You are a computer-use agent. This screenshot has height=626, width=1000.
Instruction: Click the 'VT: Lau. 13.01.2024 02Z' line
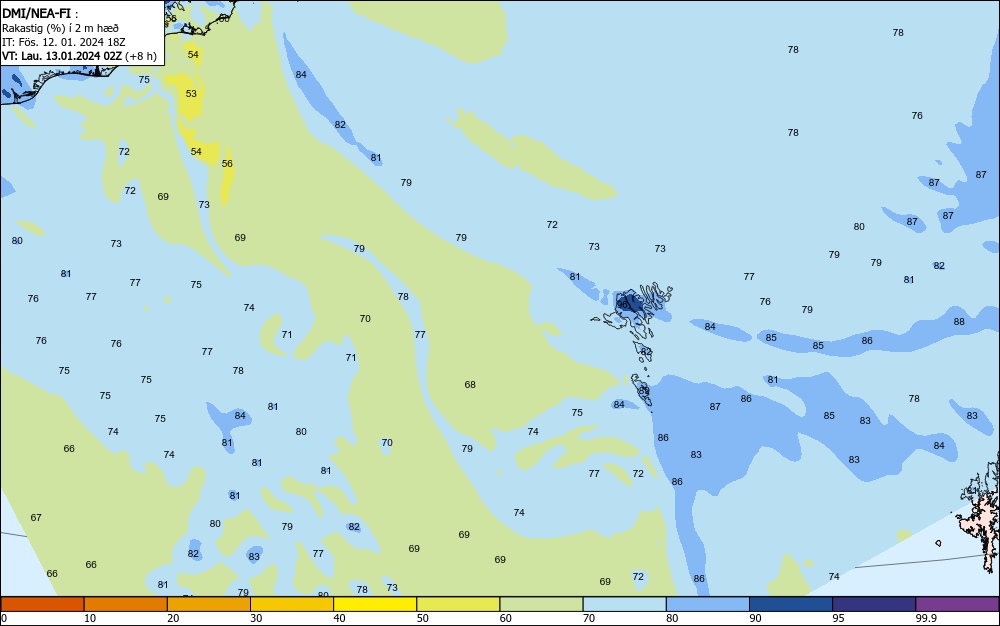[x=61, y=56]
